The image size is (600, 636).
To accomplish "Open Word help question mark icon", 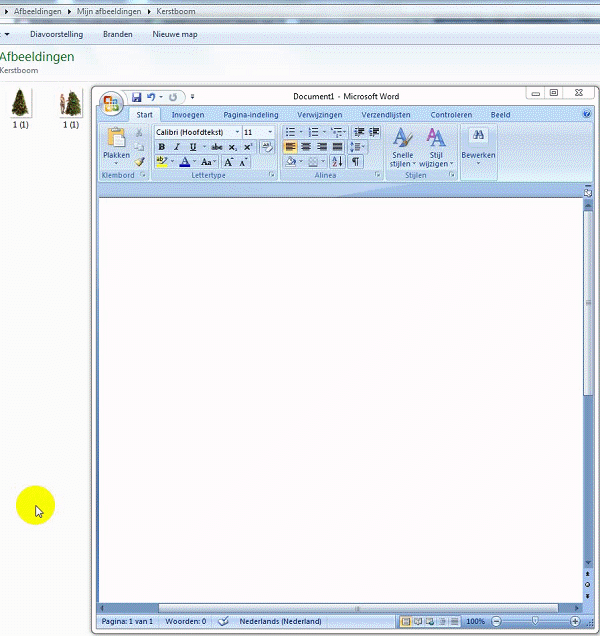I will pyautogui.click(x=587, y=114).
